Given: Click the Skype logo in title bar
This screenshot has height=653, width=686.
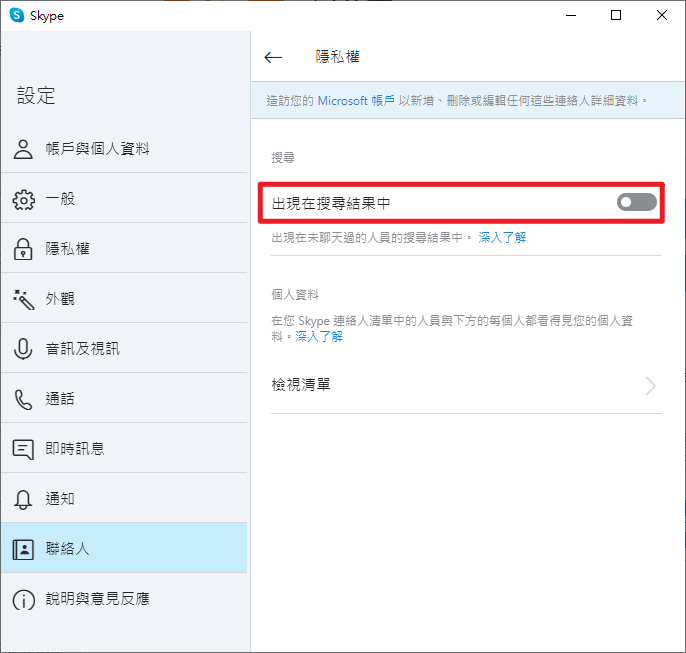Looking at the screenshot, I should coord(17,15).
